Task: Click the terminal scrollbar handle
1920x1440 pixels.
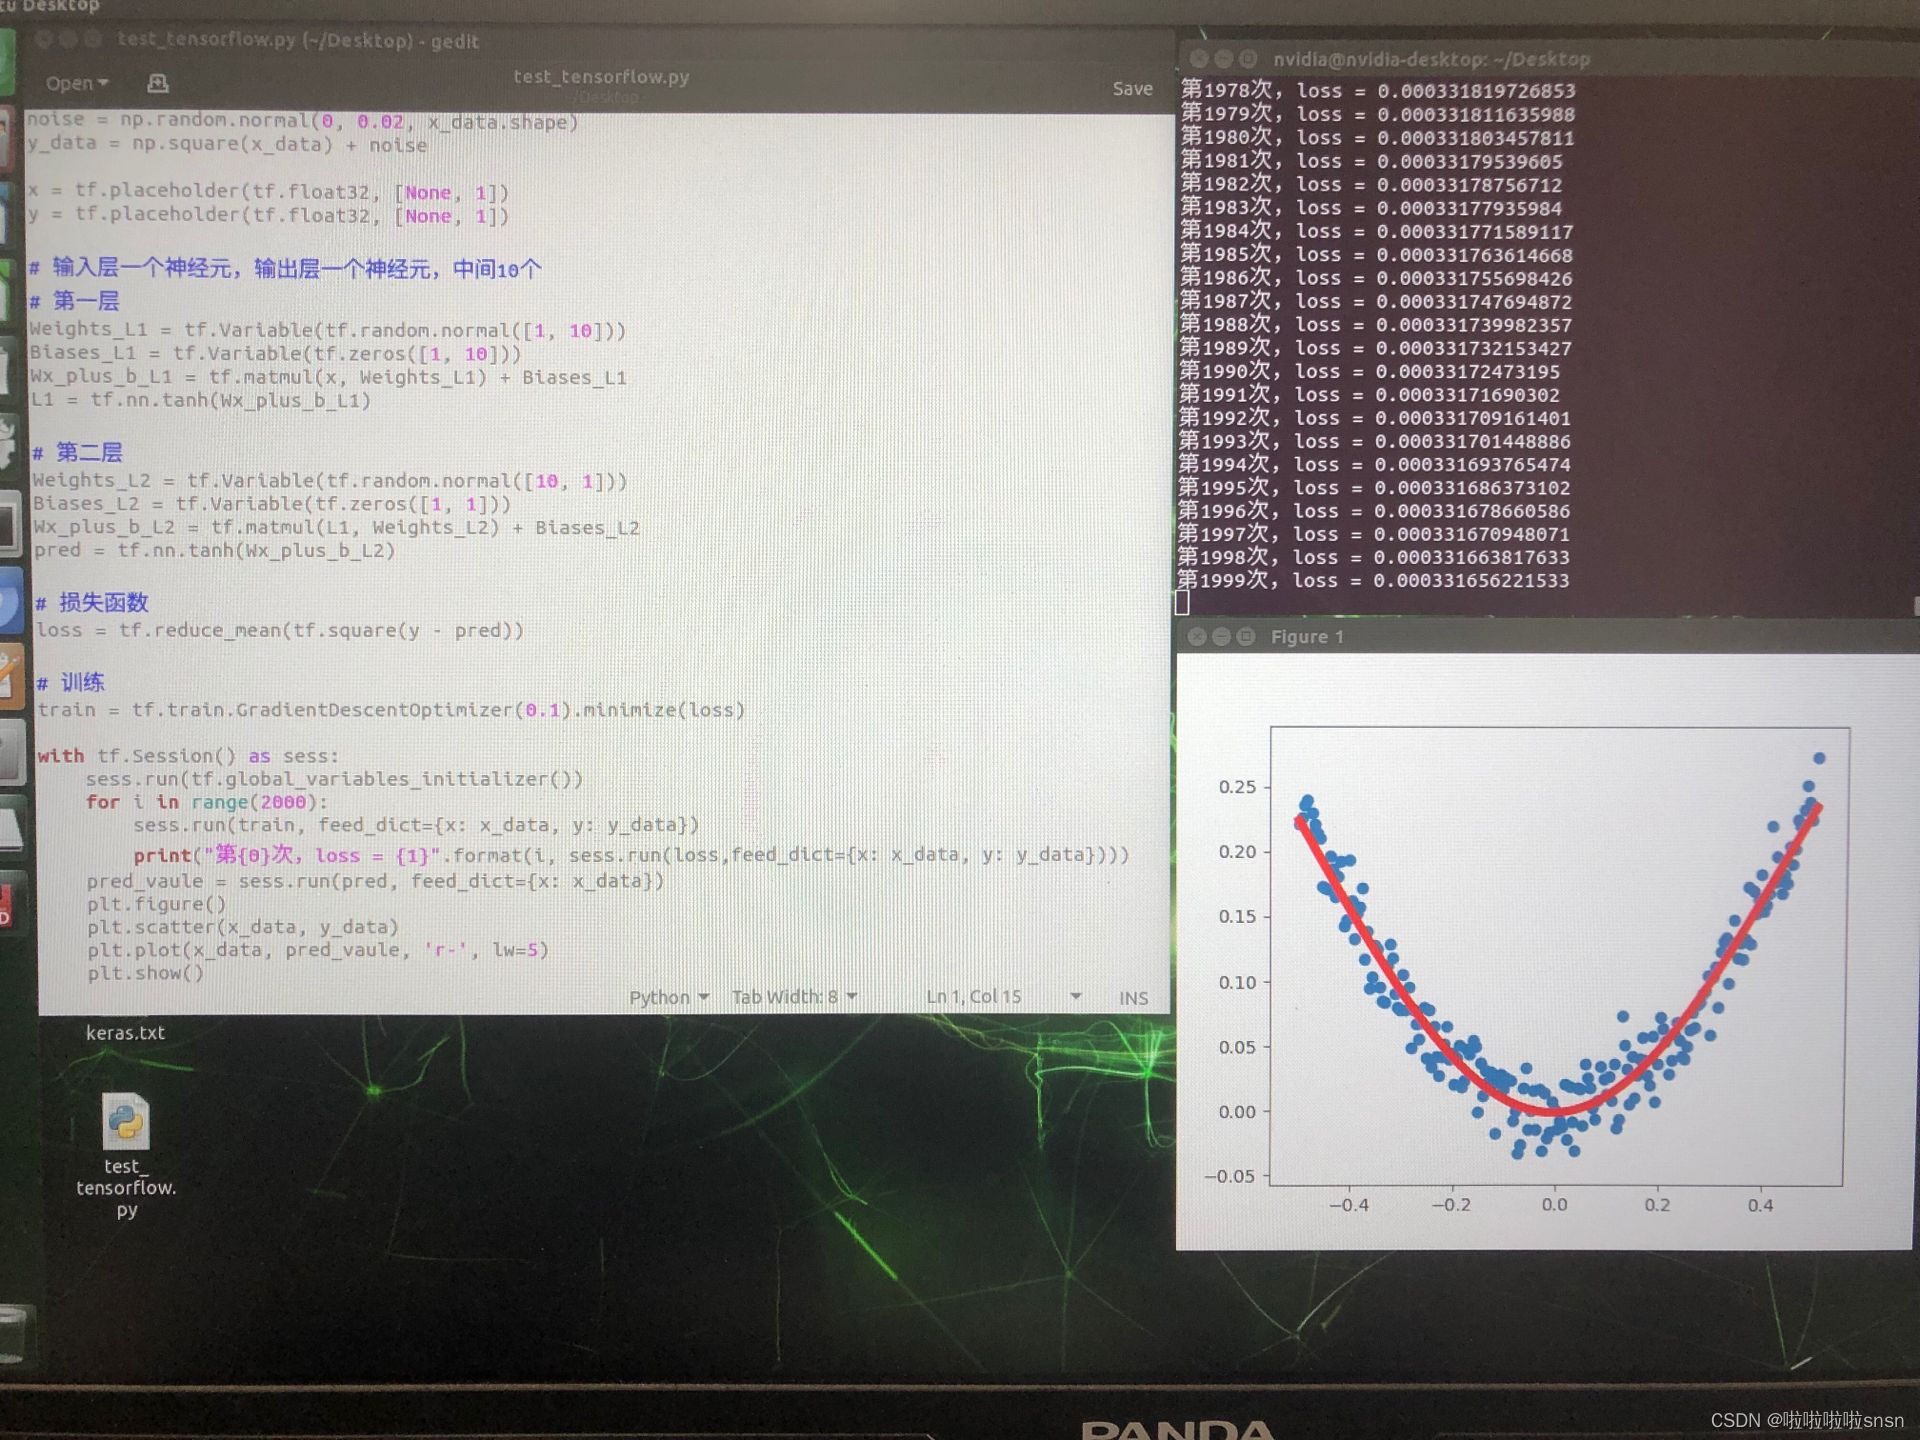Action: point(1915,606)
